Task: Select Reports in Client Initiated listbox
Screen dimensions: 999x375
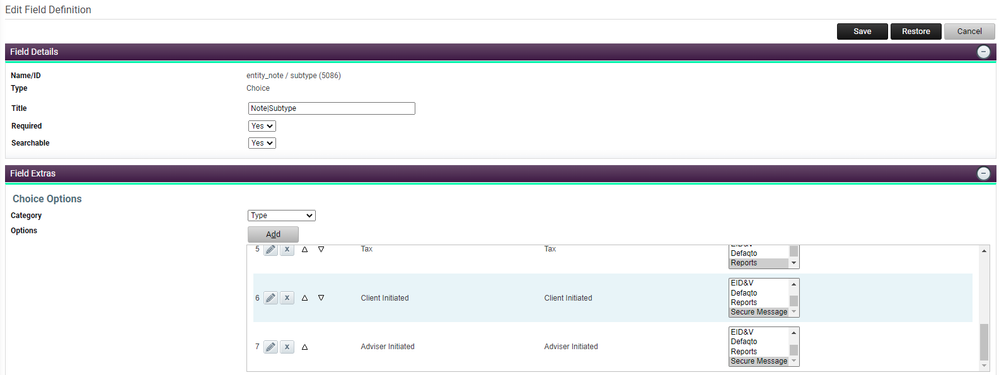Action: 758,302
